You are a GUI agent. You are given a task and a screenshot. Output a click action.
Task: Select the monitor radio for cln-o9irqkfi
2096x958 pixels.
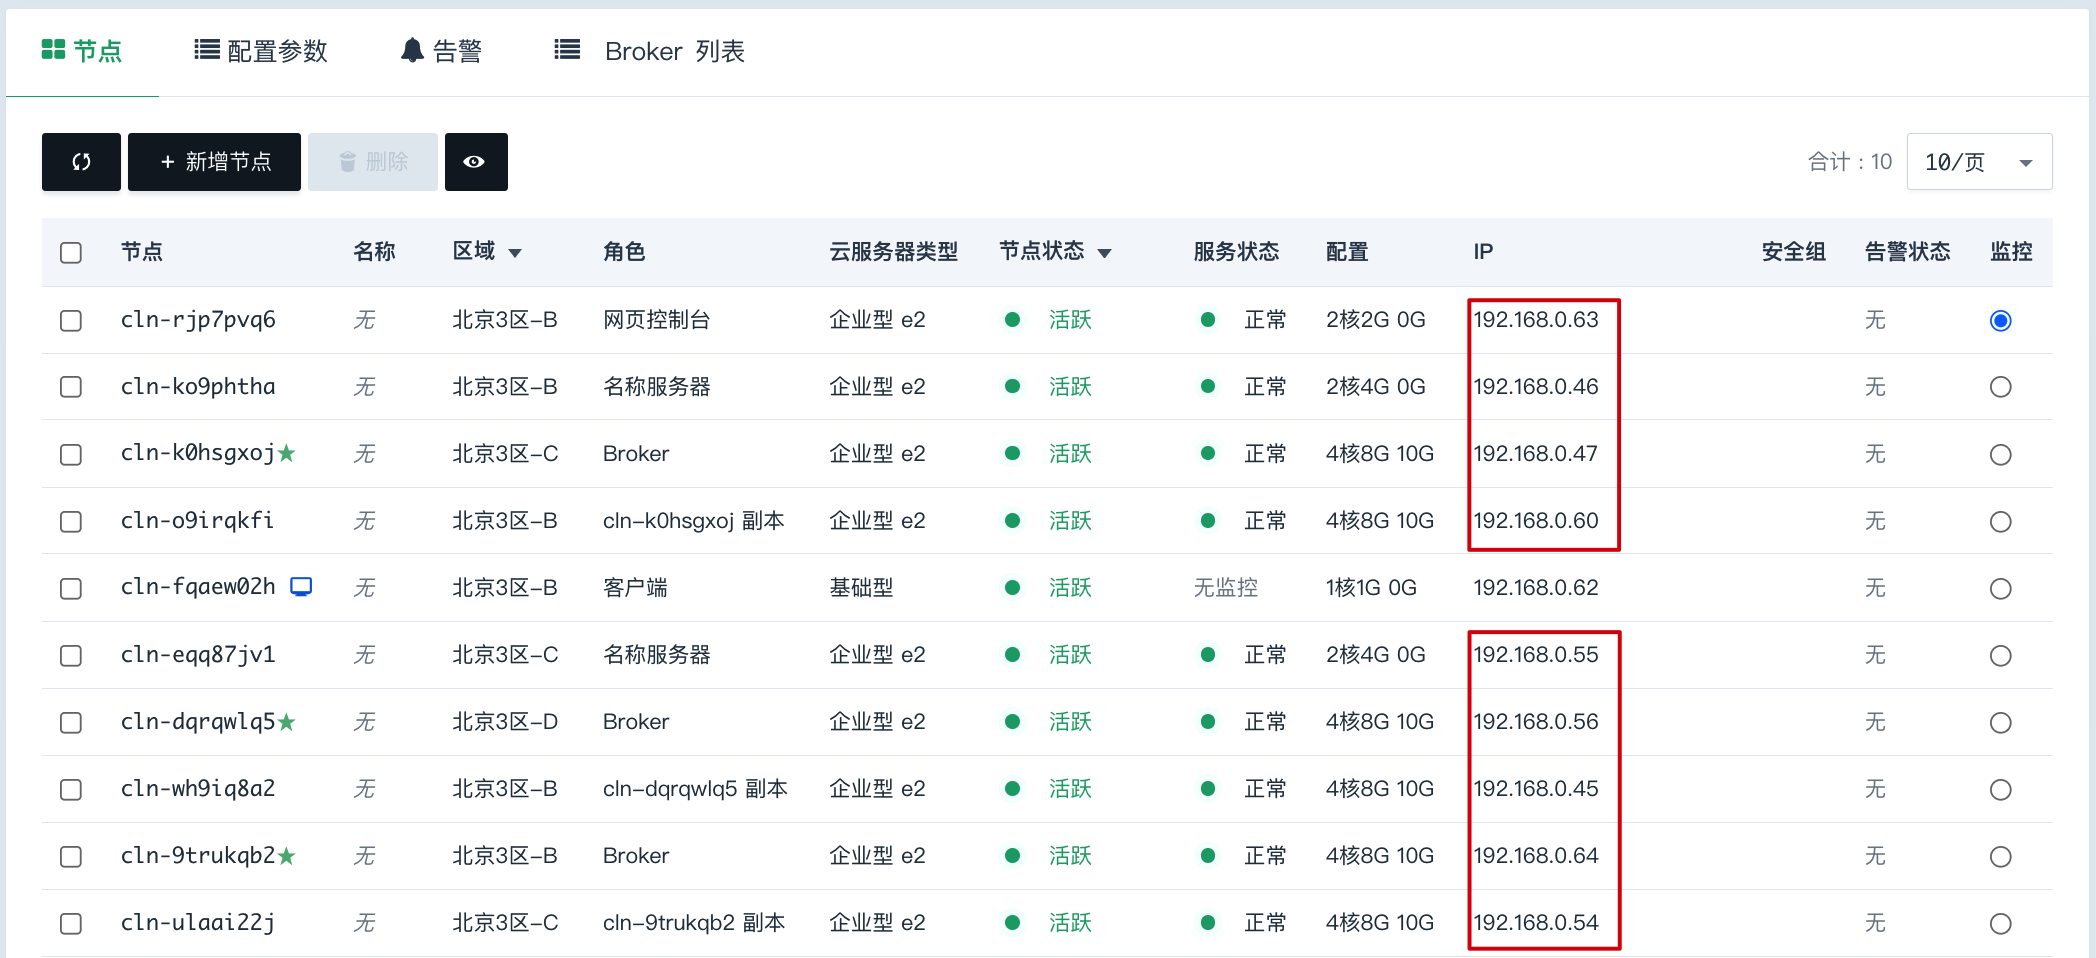(x=2001, y=522)
